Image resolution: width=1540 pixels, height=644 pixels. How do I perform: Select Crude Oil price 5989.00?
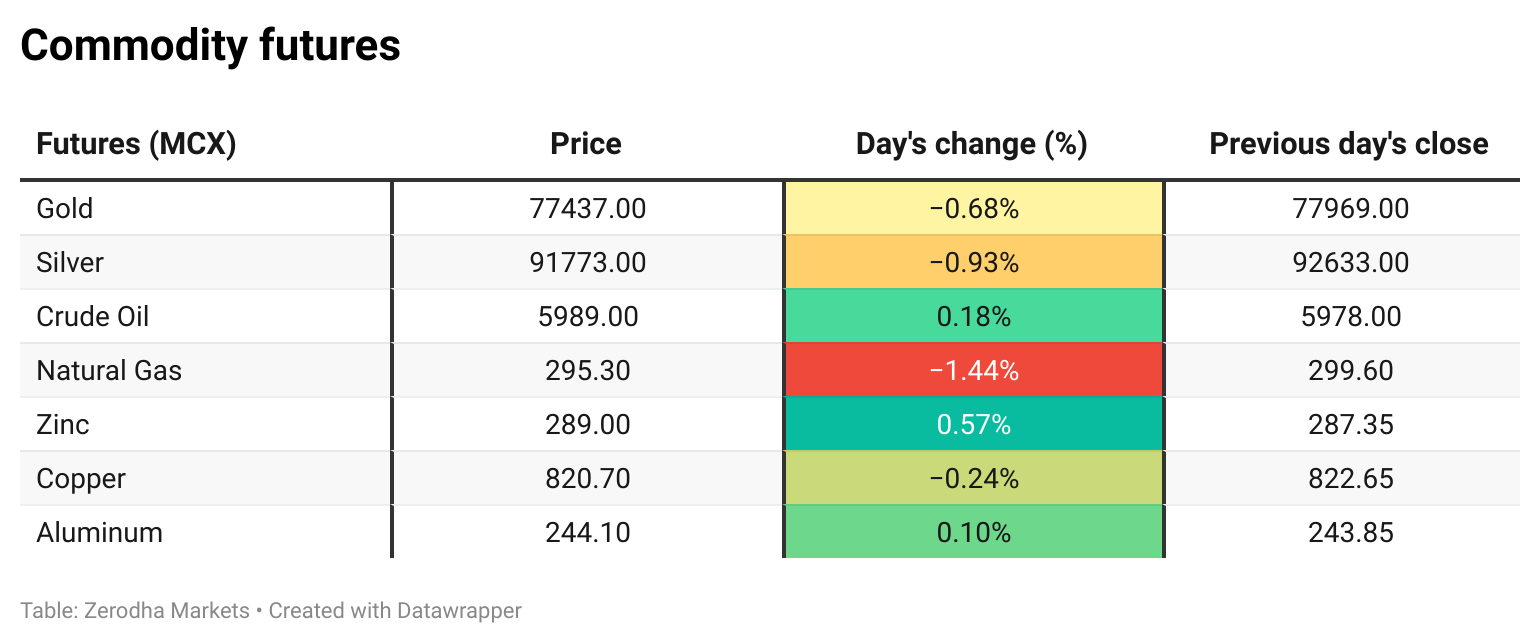(x=588, y=316)
